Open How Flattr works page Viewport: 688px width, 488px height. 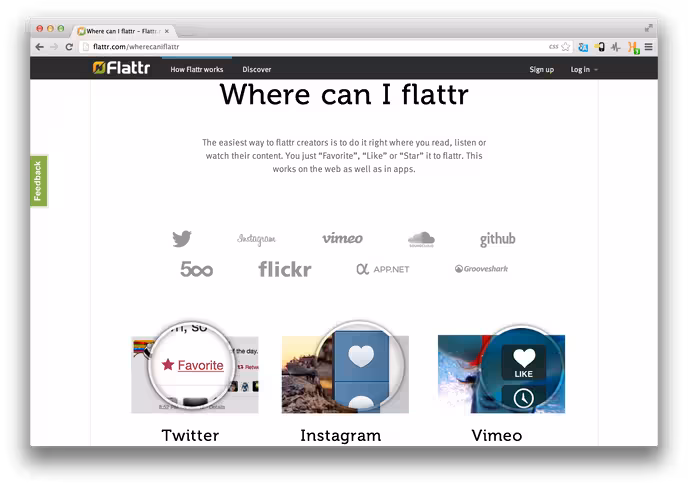click(x=197, y=69)
